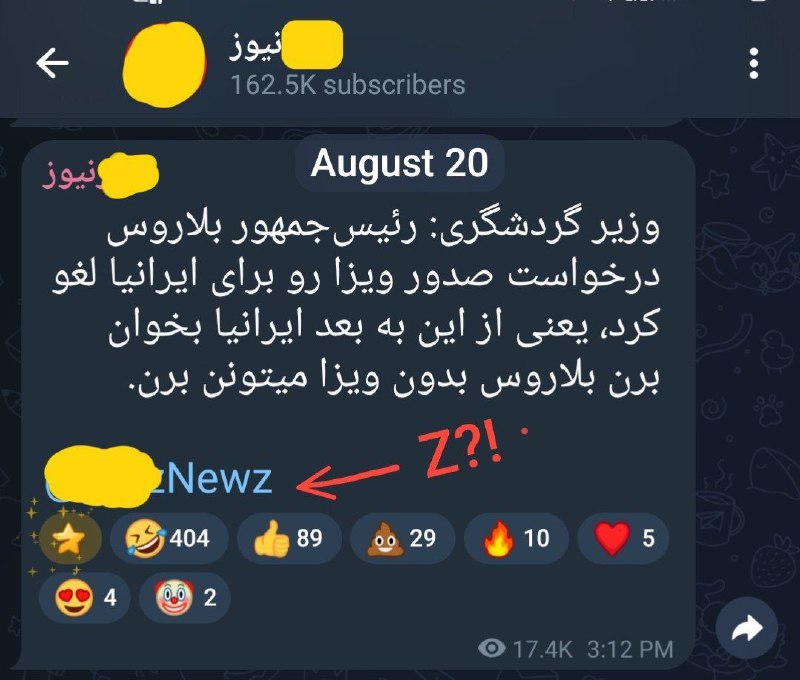Image resolution: width=800 pixels, height=680 pixels.
Task: Toggle the thumbs up reaction 89
Action: pos(289,538)
